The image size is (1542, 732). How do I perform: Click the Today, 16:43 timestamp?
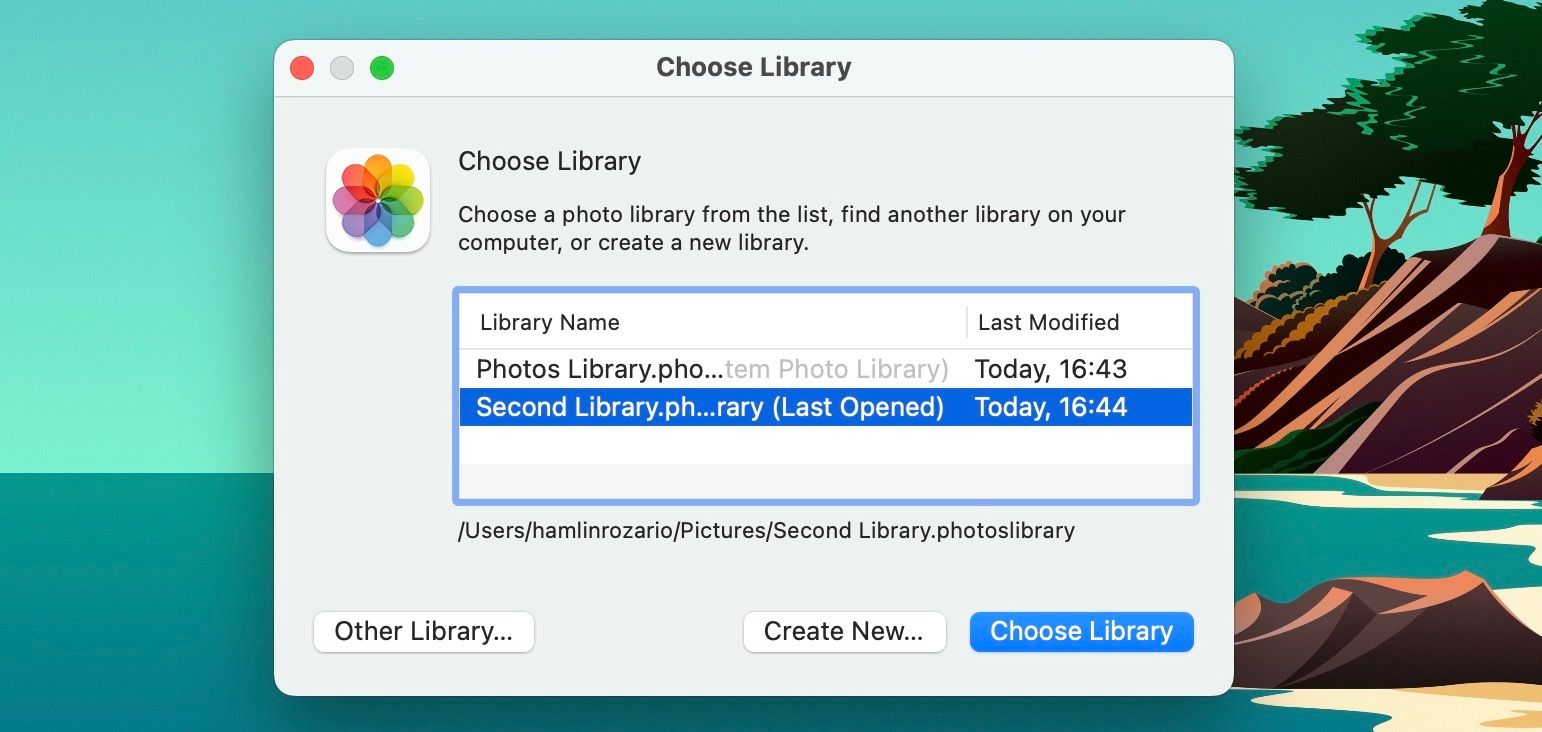pos(1050,369)
